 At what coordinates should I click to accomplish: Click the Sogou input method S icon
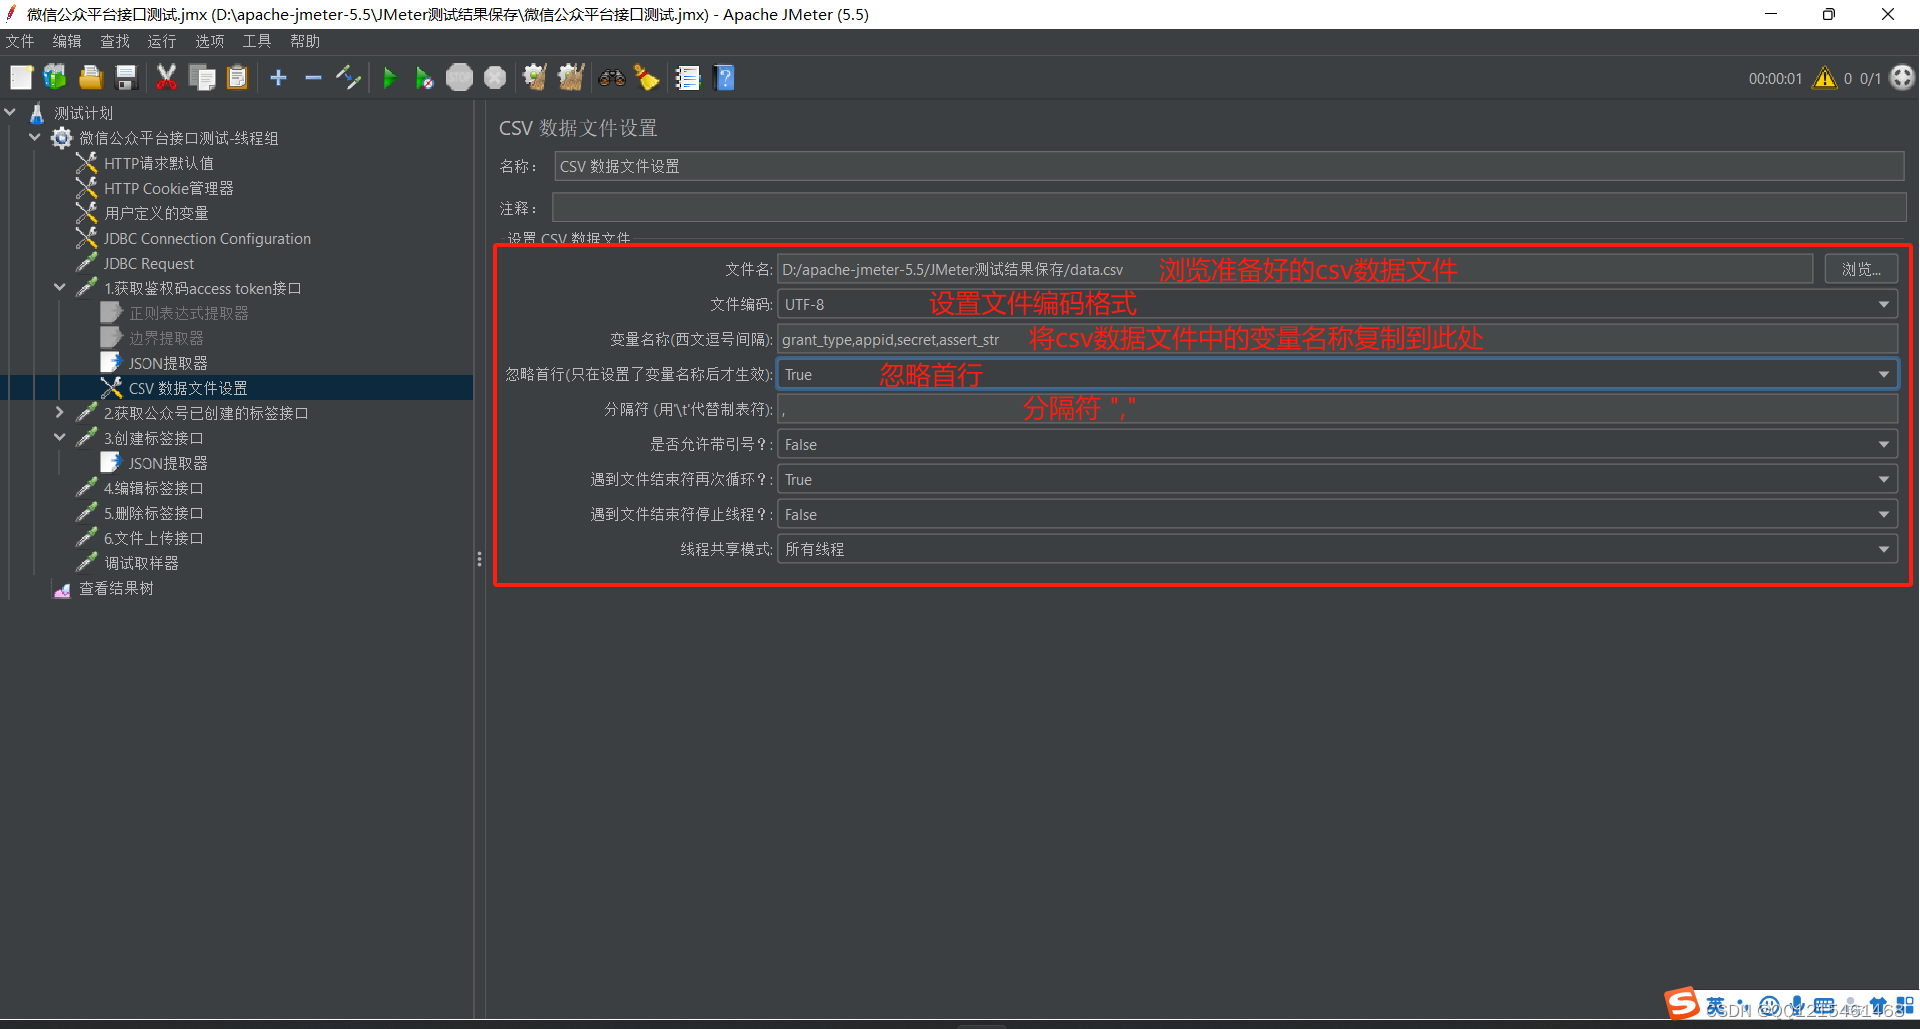click(1682, 1003)
